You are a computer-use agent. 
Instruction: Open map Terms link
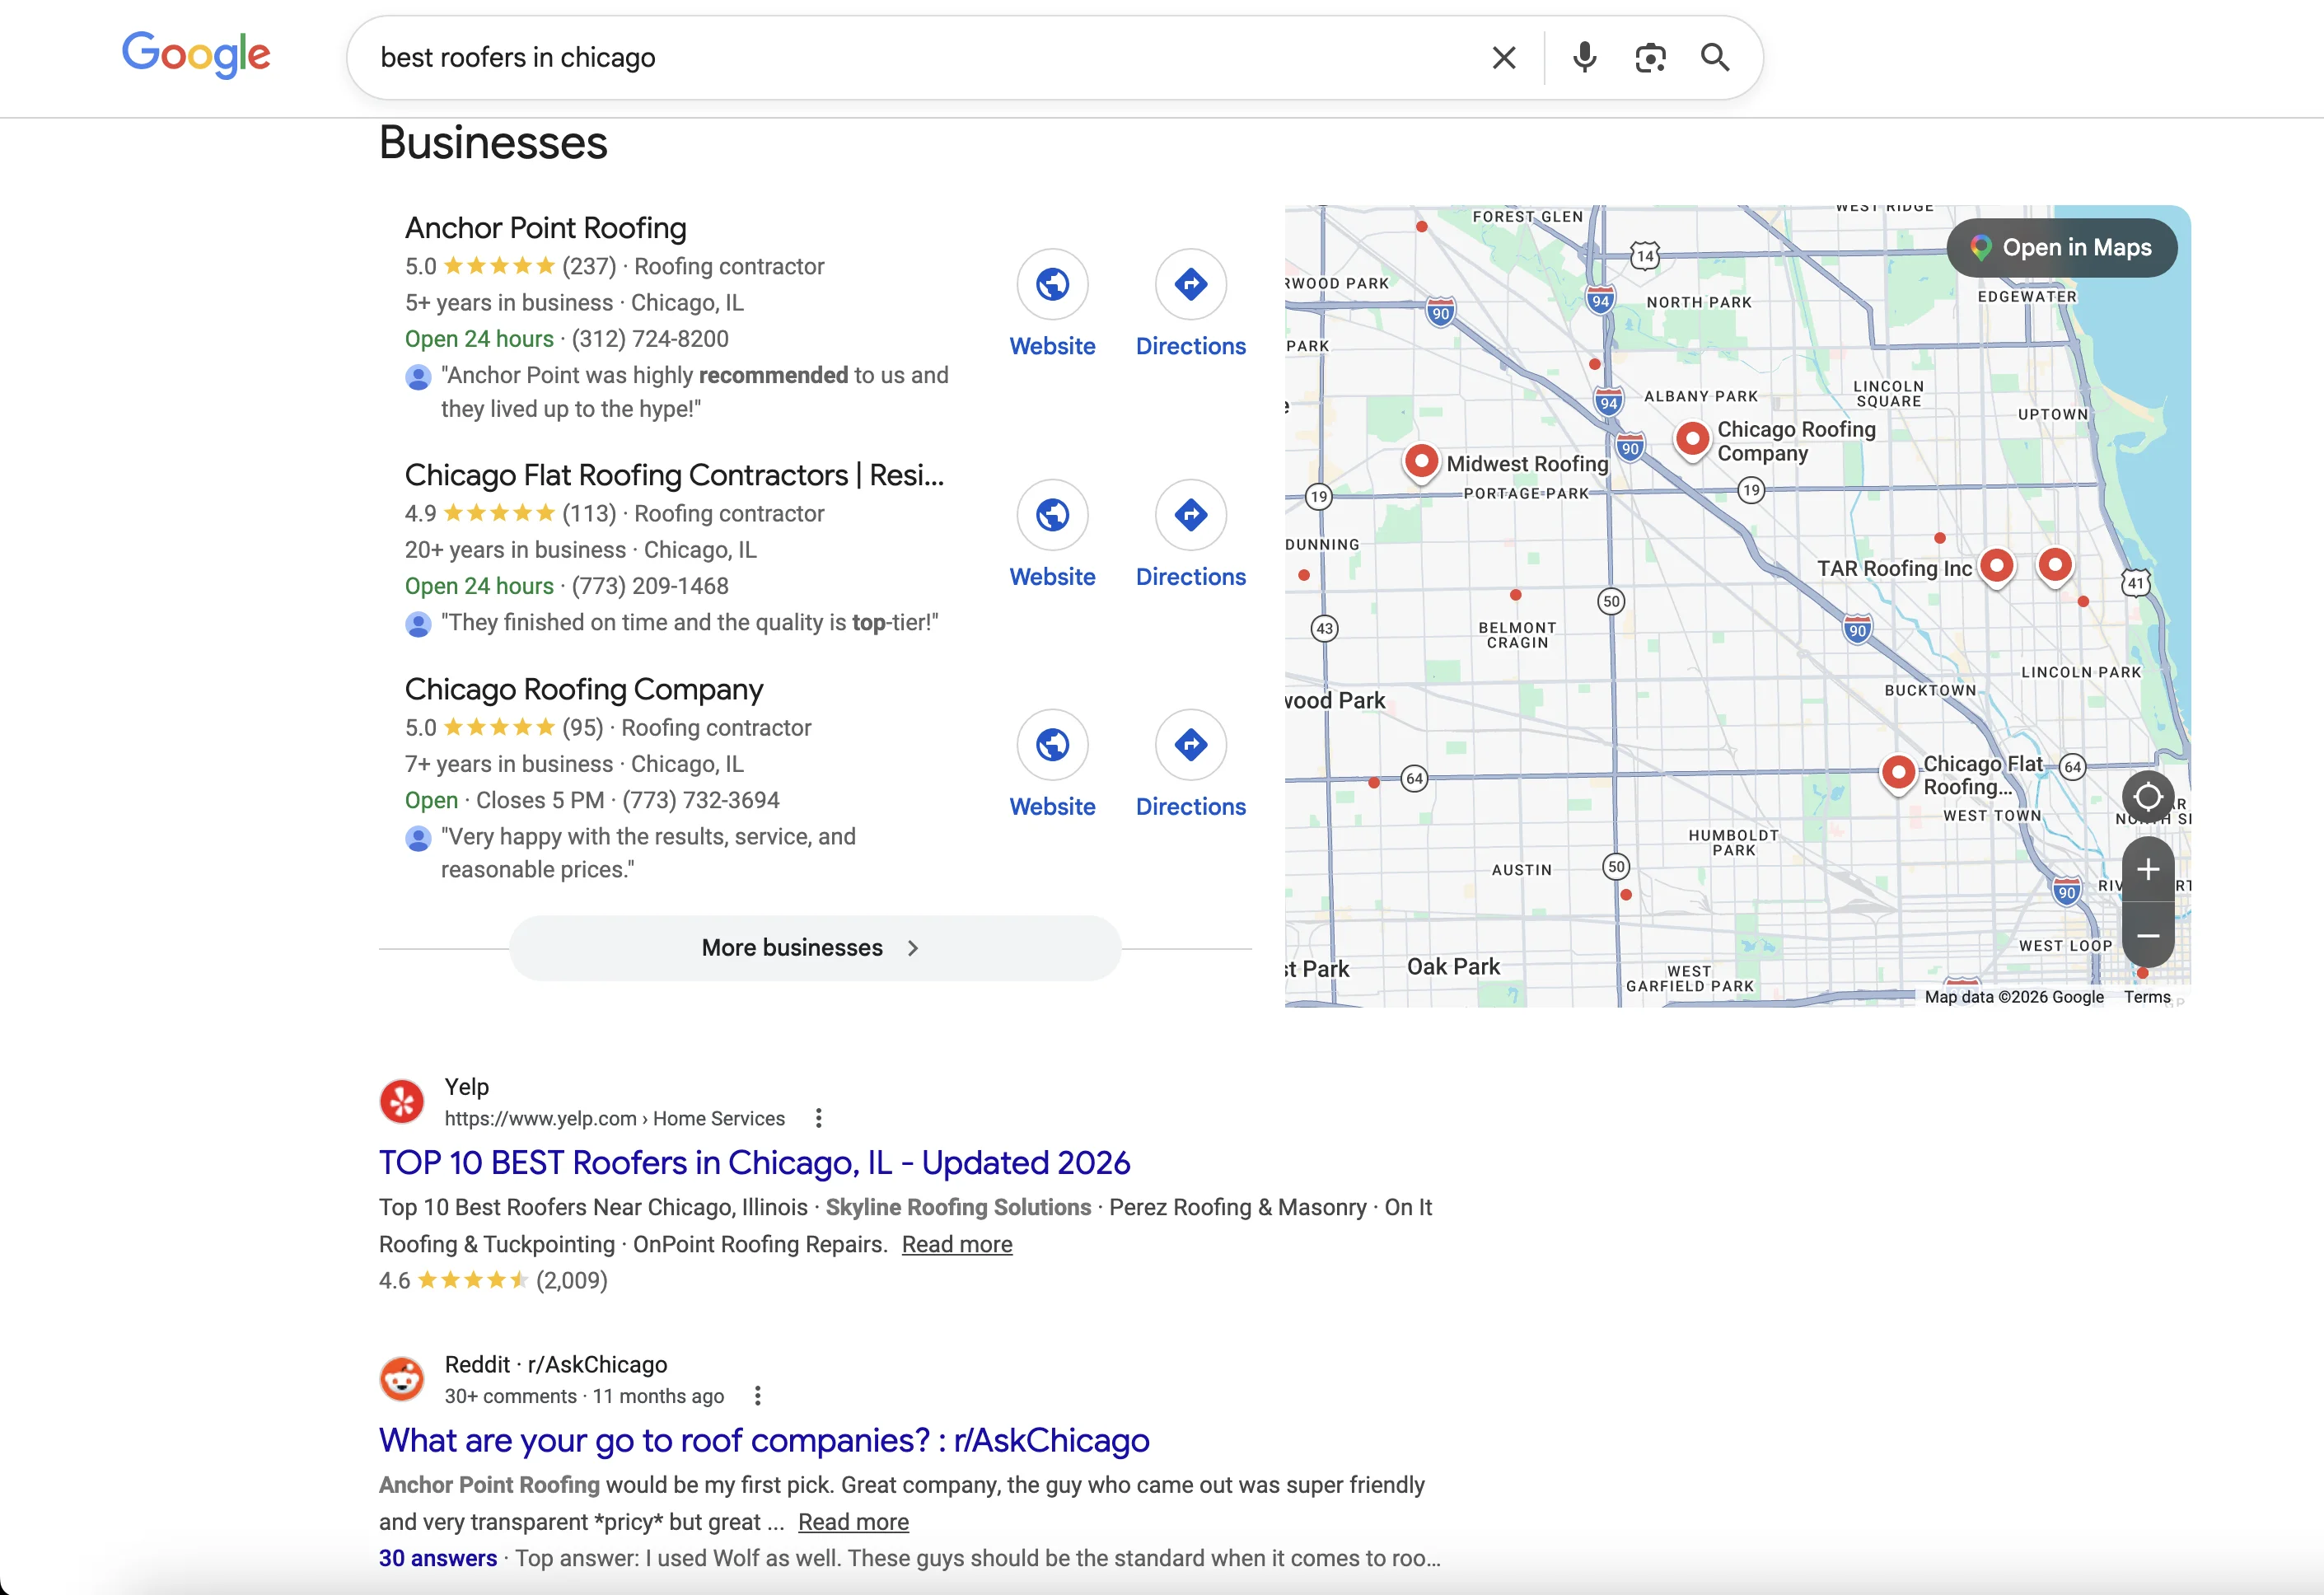pos(2147,997)
